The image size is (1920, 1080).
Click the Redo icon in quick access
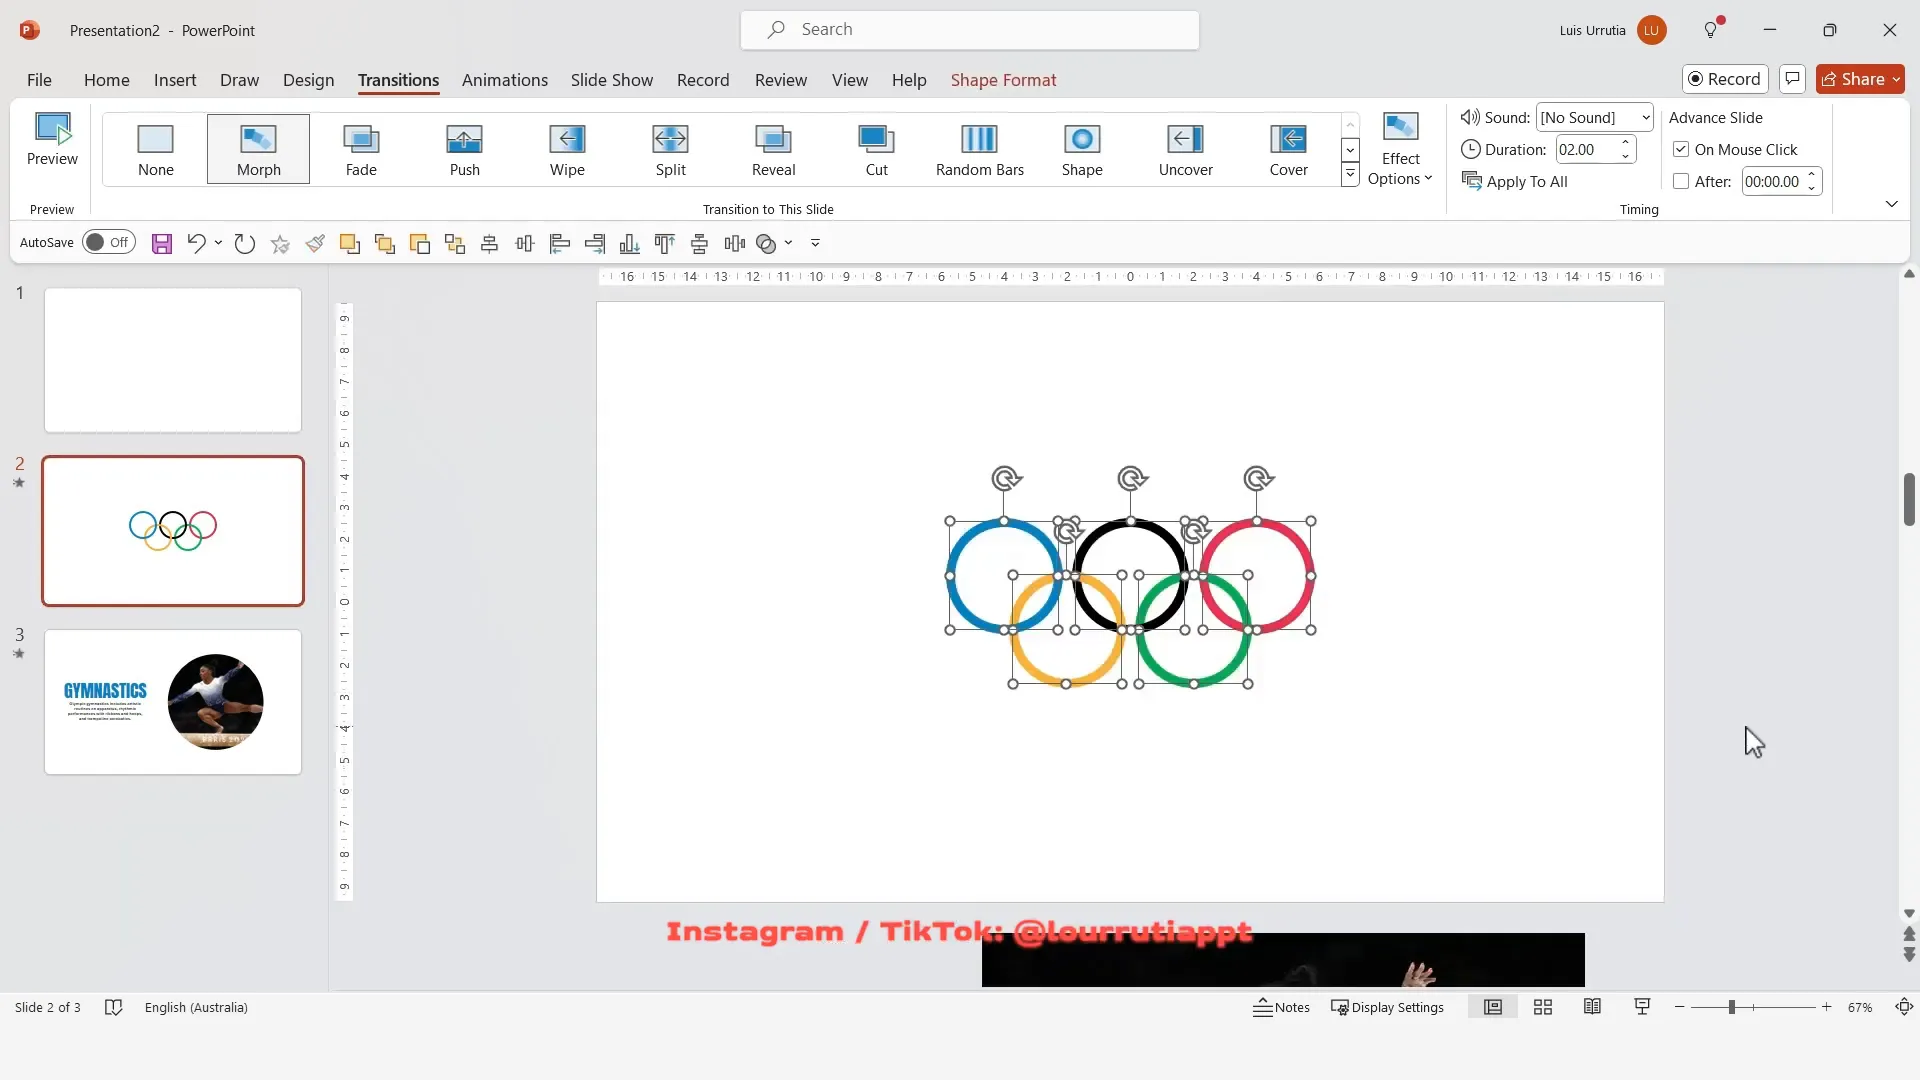244,243
